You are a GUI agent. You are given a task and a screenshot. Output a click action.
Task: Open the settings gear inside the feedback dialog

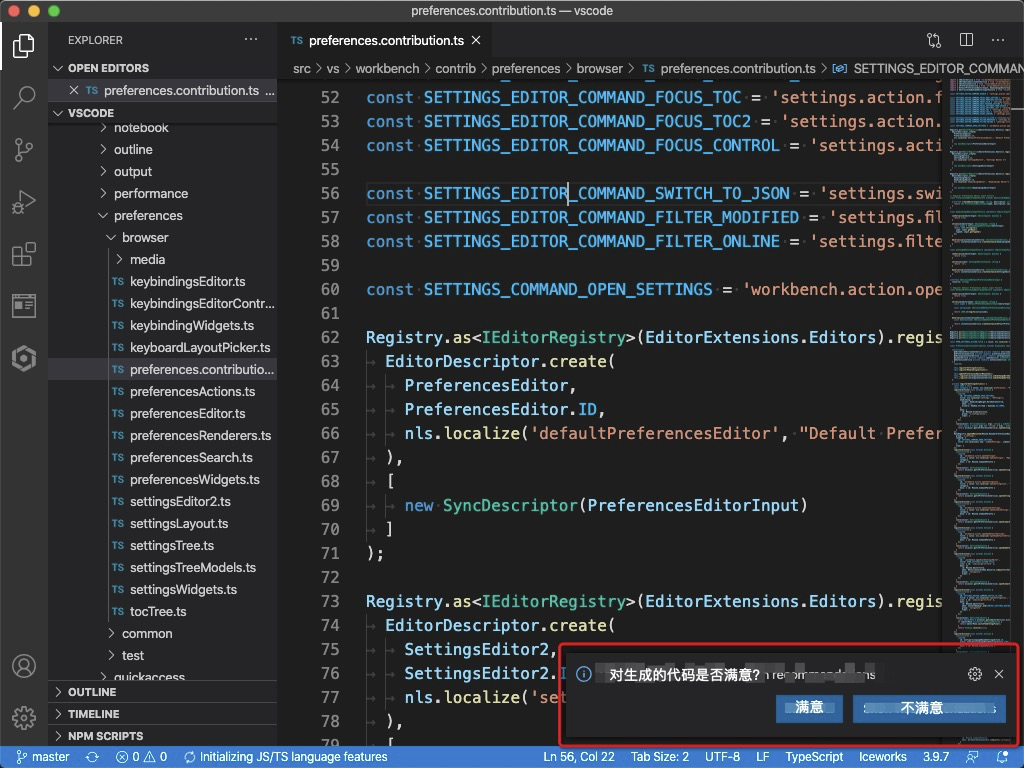pyautogui.click(x=975, y=674)
